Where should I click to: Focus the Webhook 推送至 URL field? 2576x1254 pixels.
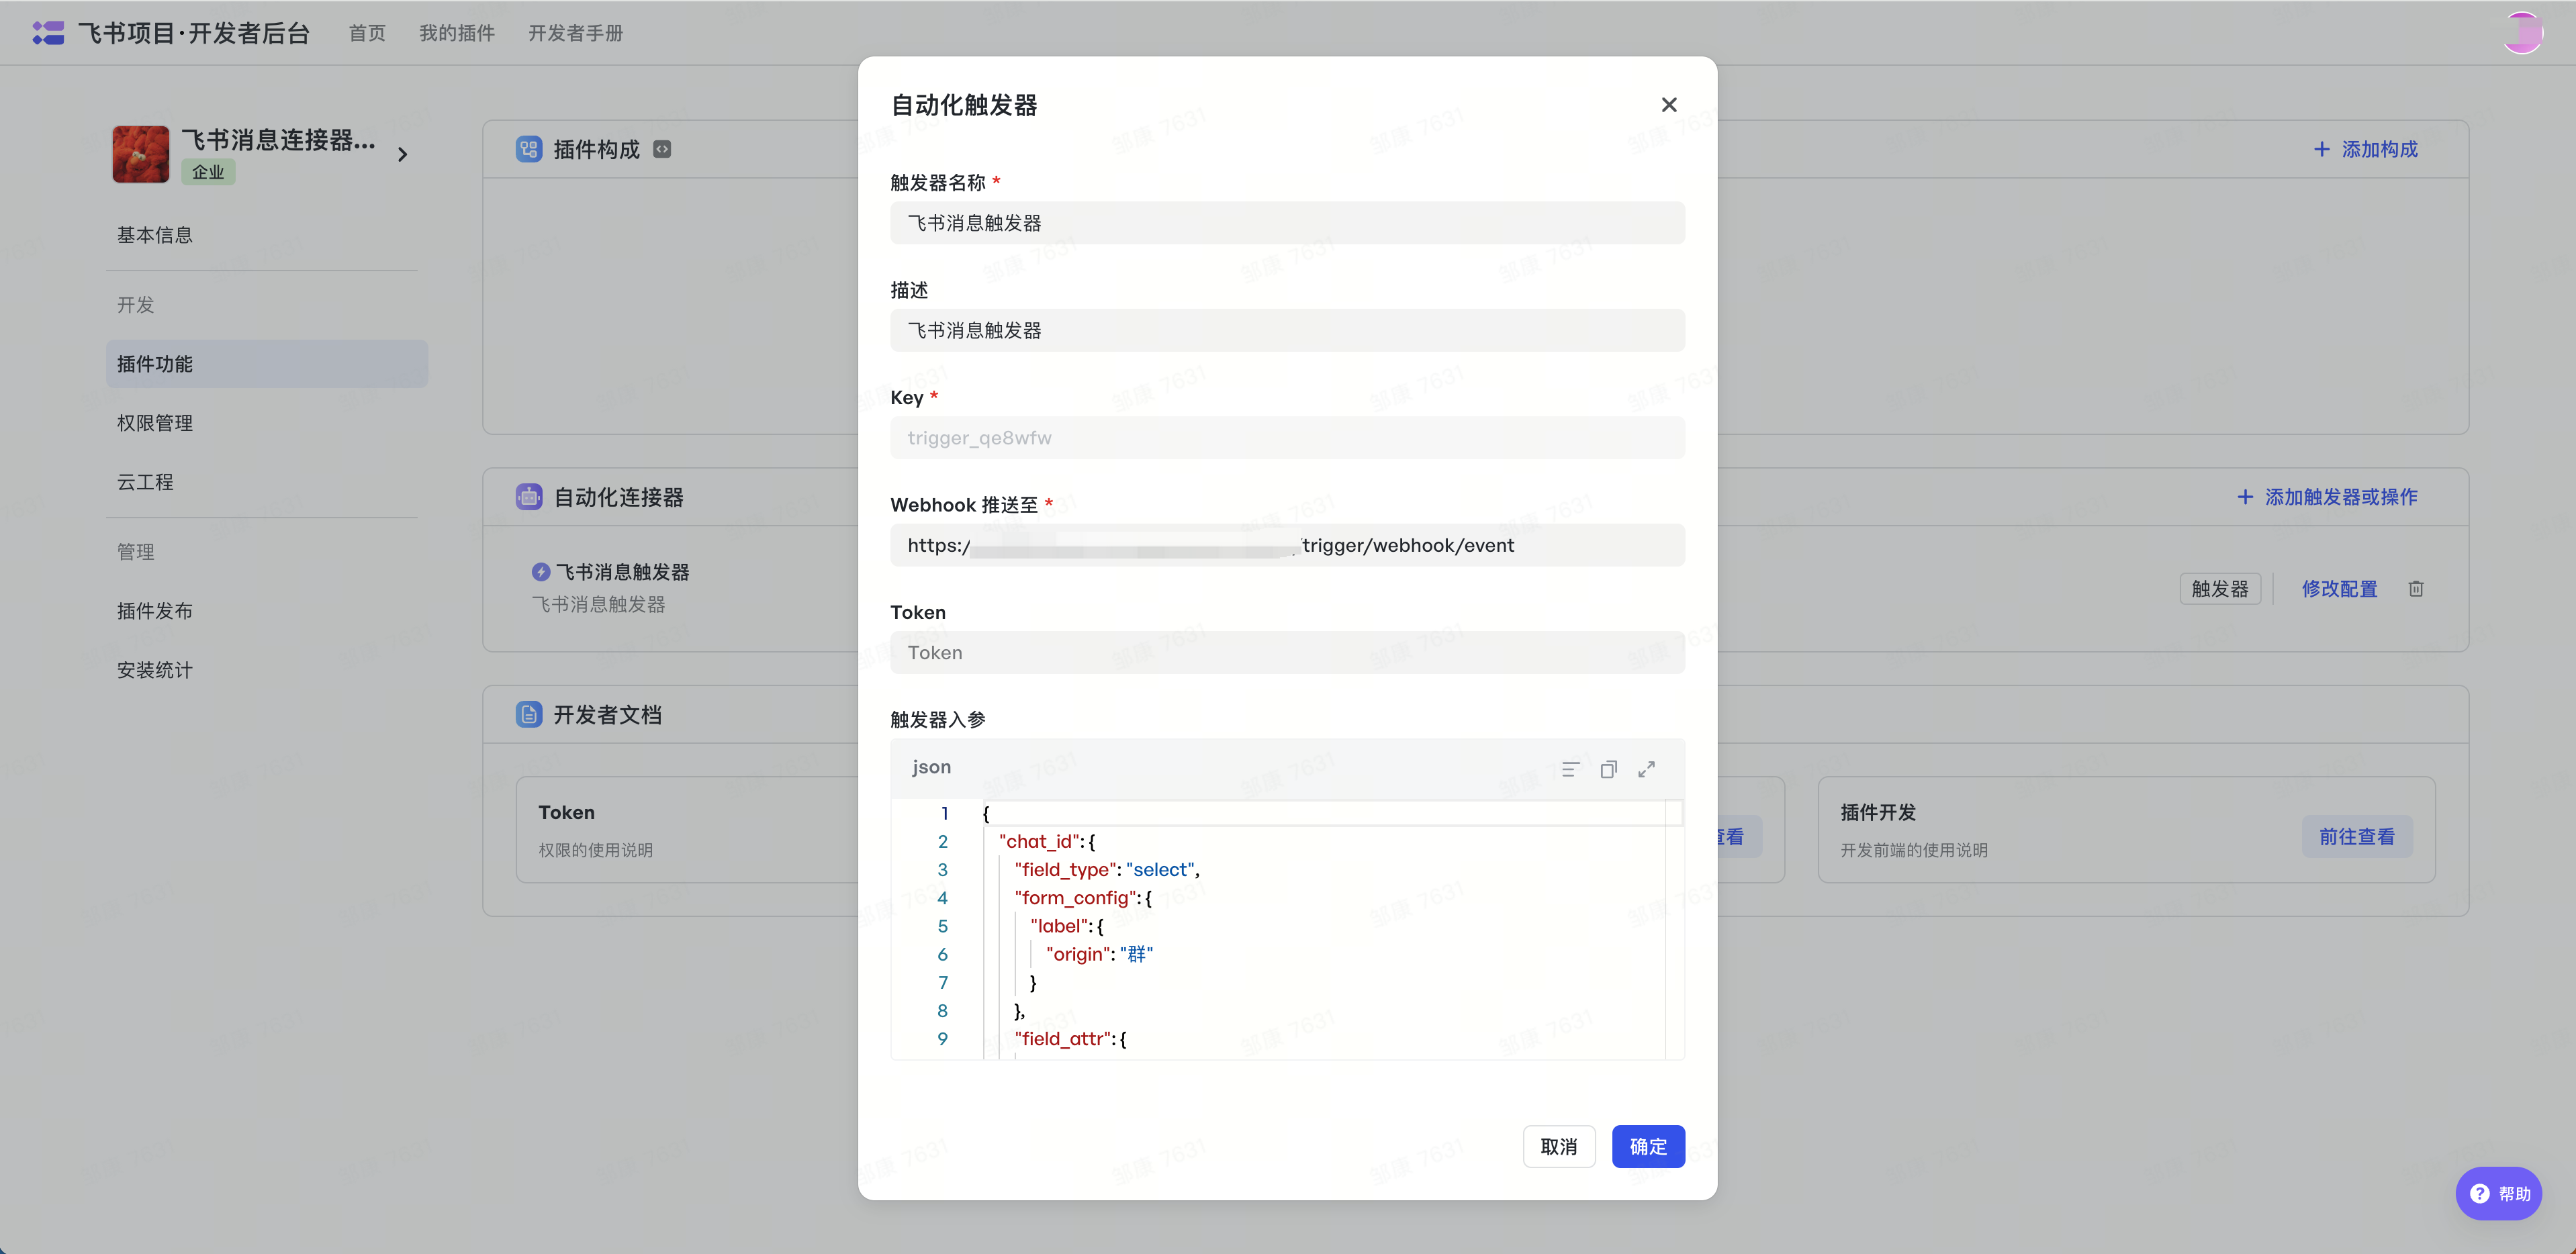coord(1287,545)
